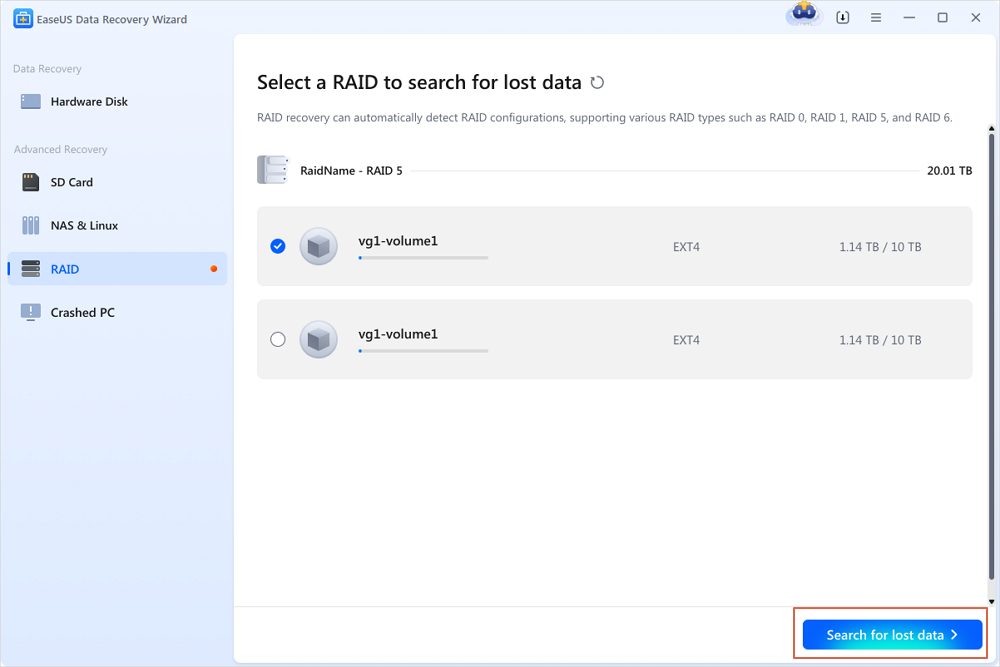Click the EaseUS app logo icon
The width and height of the screenshot is (1000, 667).
(x=23, y=18)
